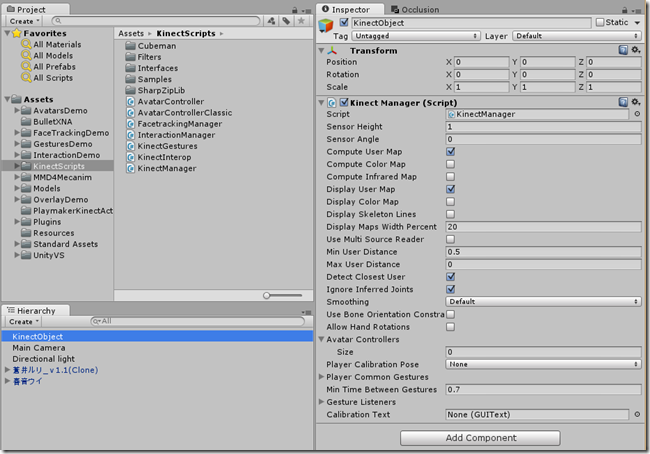This screenshot has width=650, height=454.
Task: Open the Tag dropdown
Action: coord(416,36)
